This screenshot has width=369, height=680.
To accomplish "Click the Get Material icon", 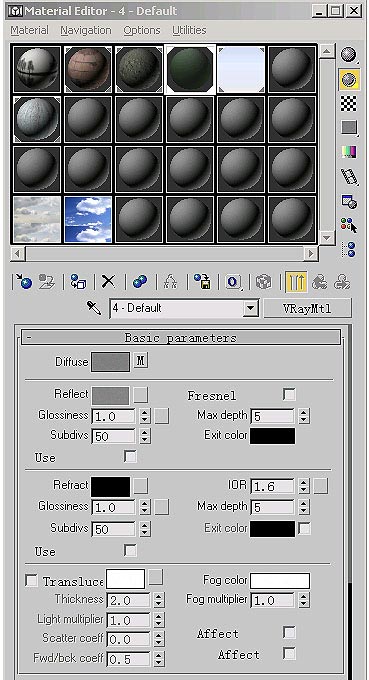I will [x=23, y=282].
